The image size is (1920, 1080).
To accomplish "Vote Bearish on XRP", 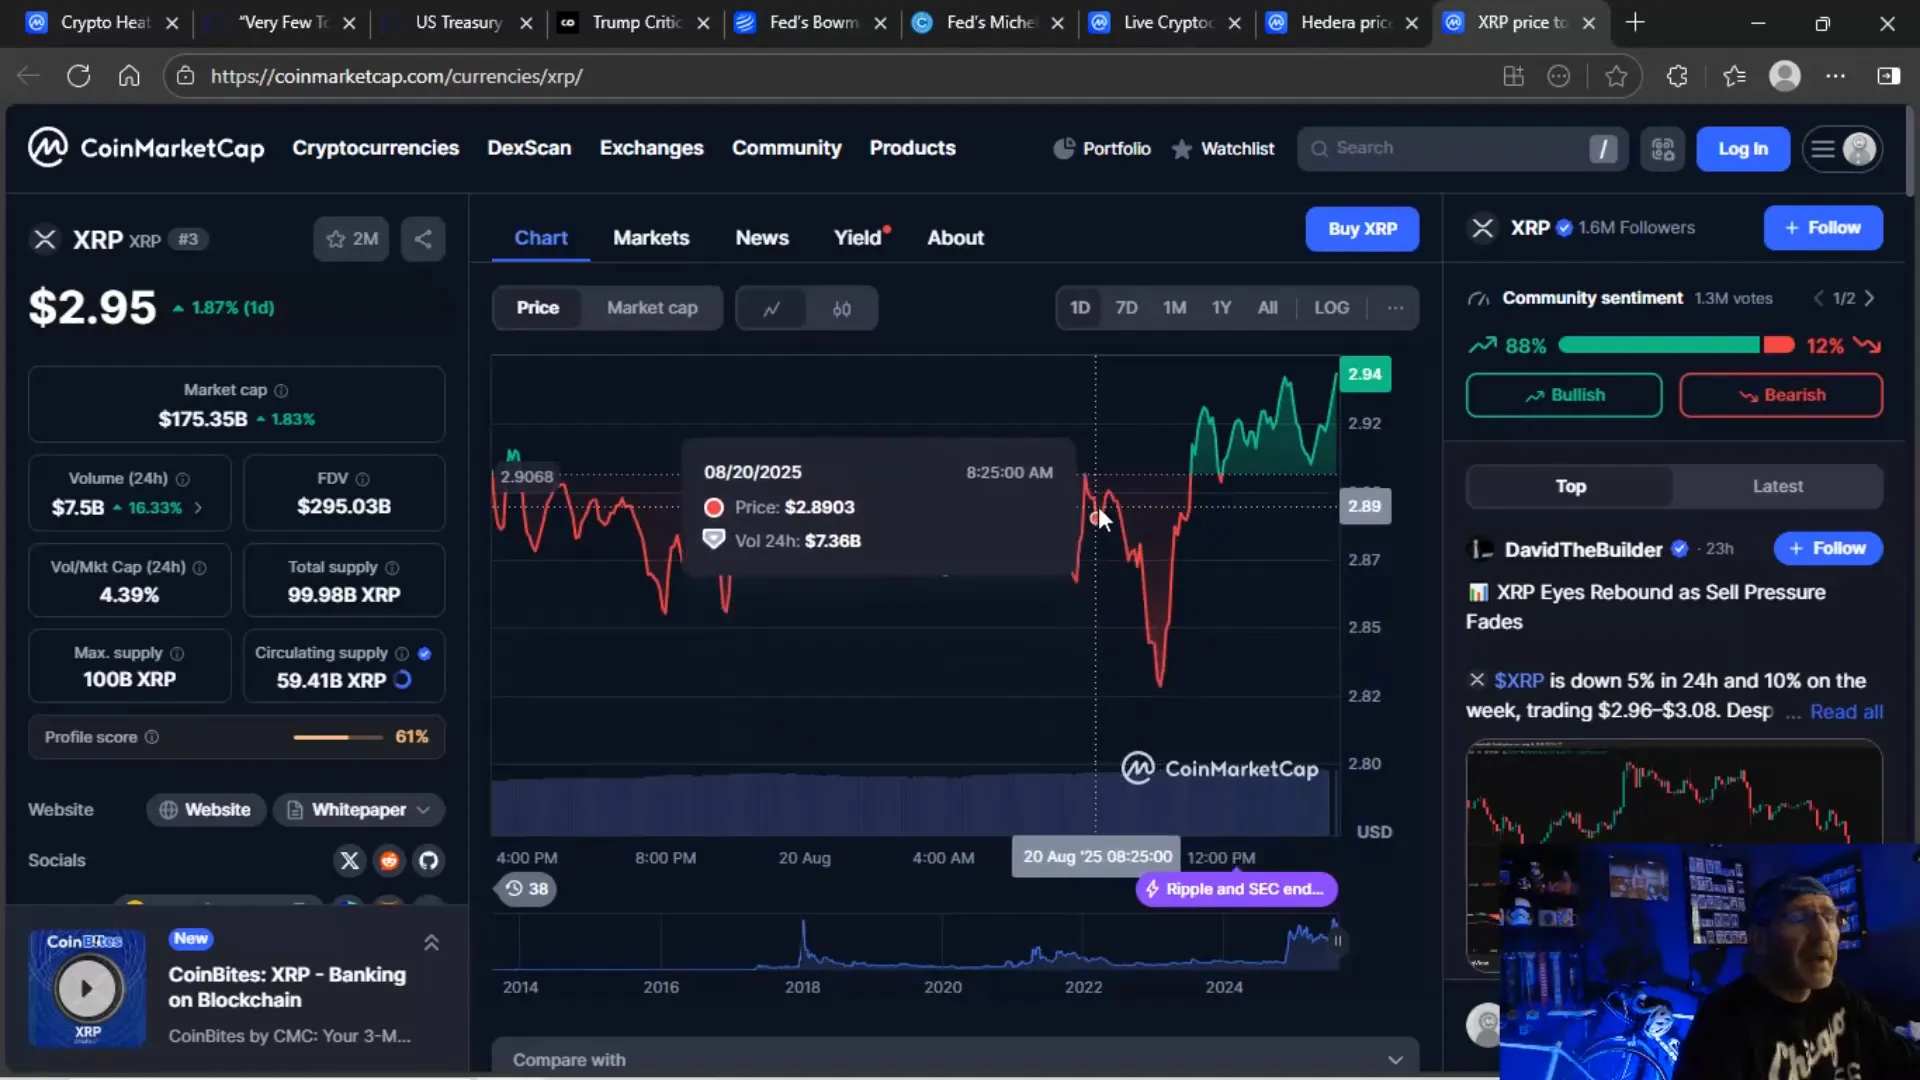I will 1780,395.
